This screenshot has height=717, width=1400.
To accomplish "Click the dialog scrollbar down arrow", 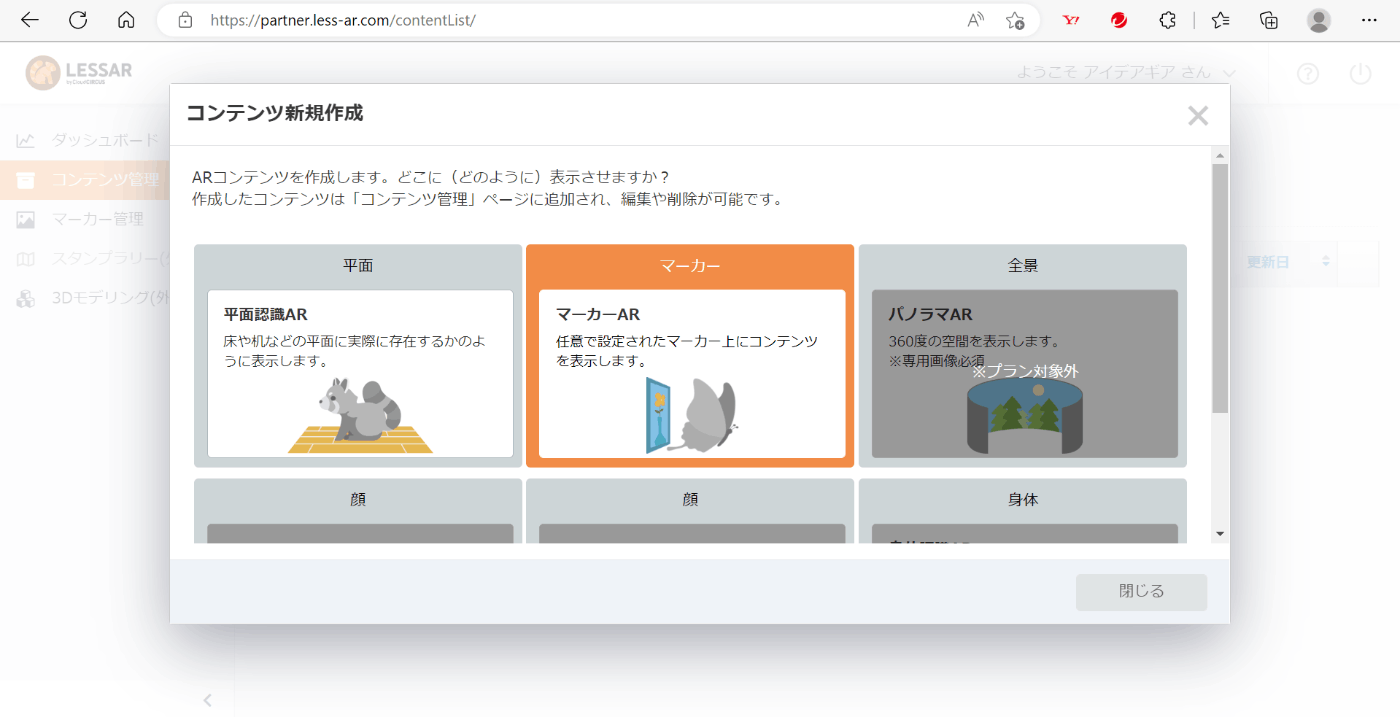I will click(1219, 533).
